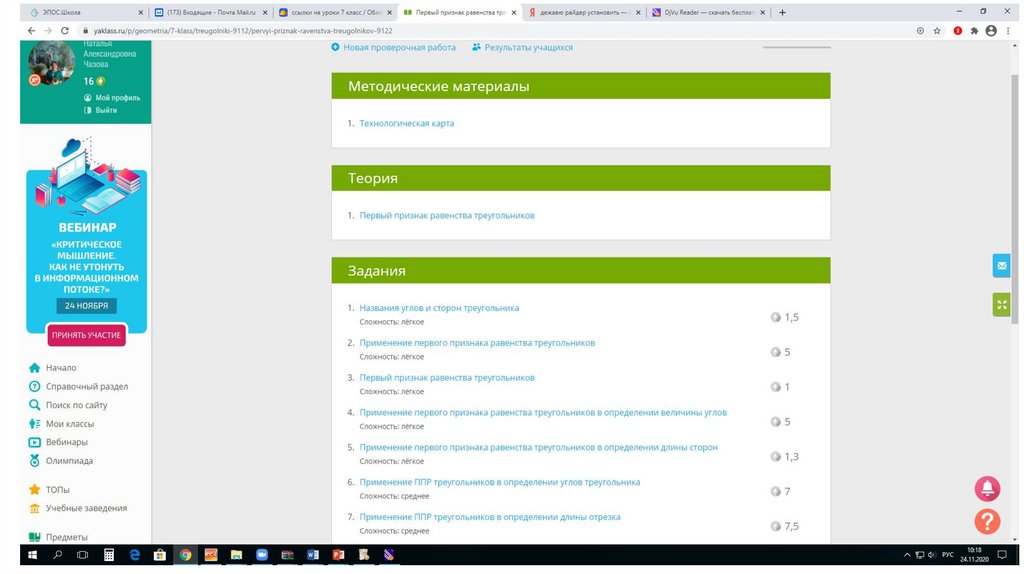Open task about определении длины сторон
The height and width of the screenshot is (574, 1024).
538,447
